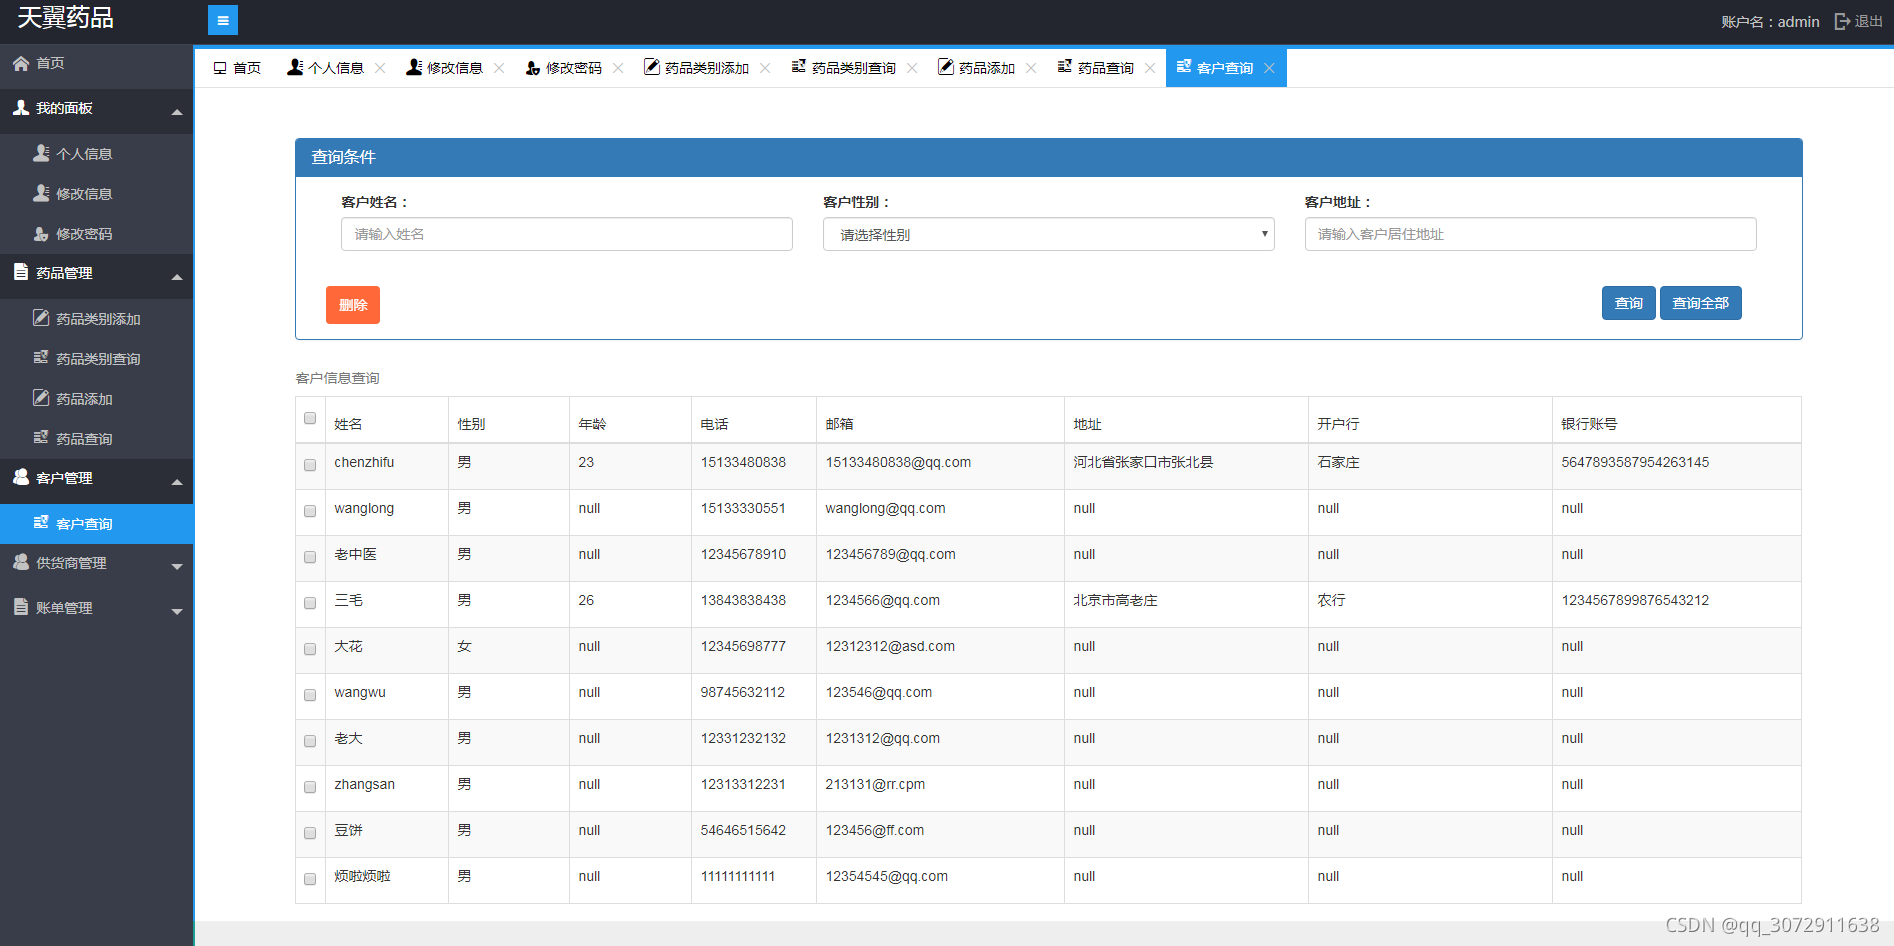Check the row for wanglong
1894x946 pixels.
pos(310,511)
